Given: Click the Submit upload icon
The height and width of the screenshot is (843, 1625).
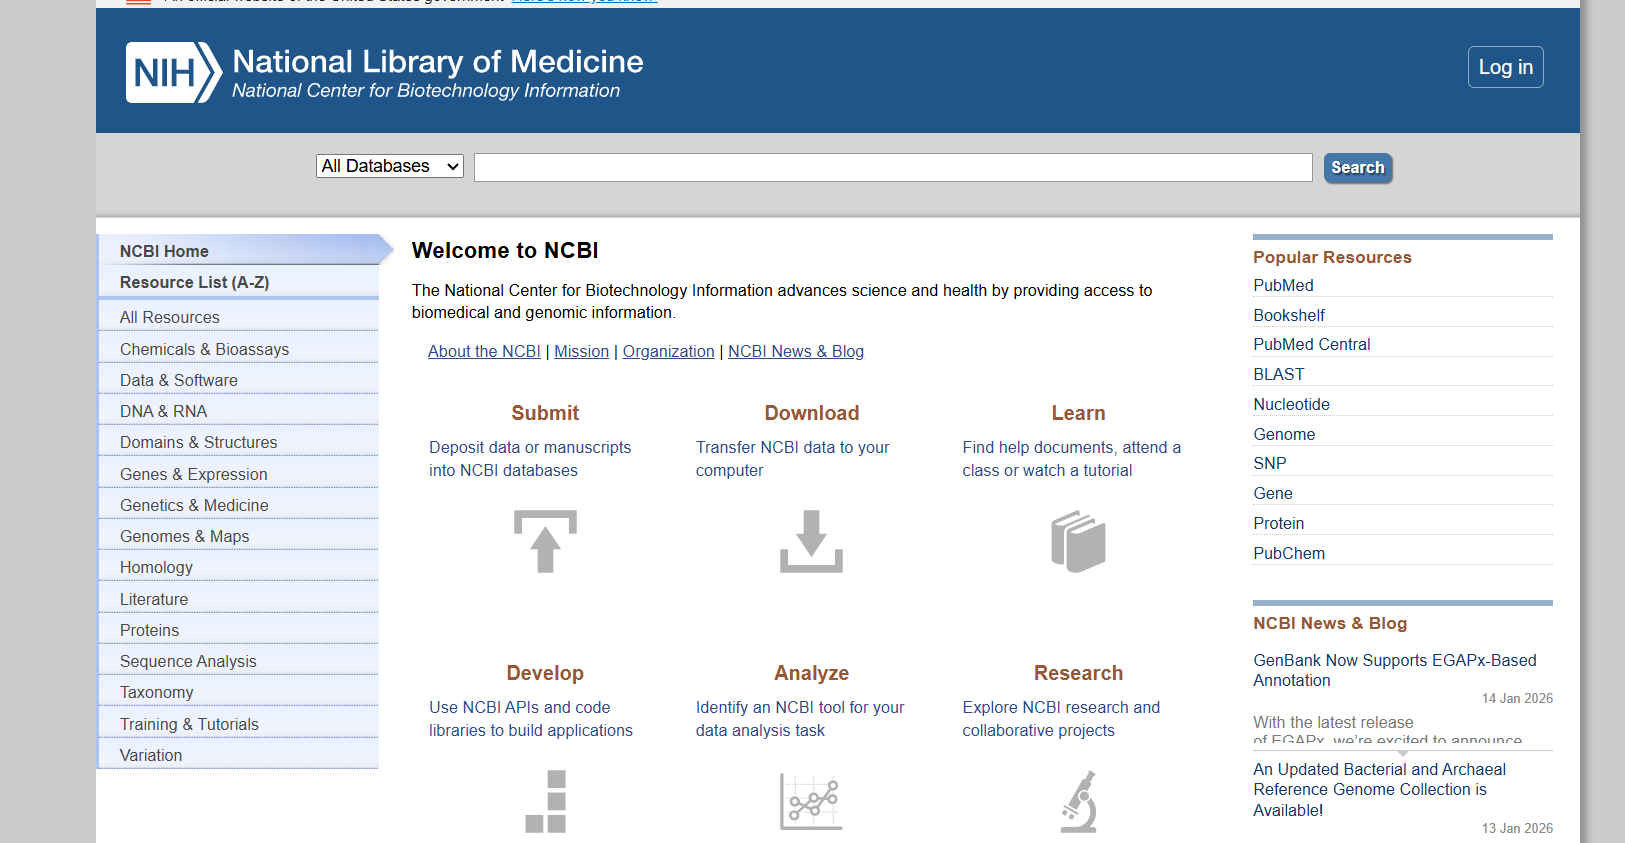Looking at the screenshot, I should click(x=545, y=541).
